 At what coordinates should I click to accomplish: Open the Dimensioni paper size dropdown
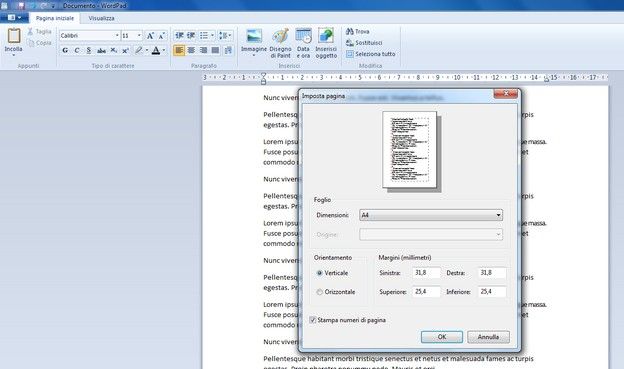click(x=431, y=215)
